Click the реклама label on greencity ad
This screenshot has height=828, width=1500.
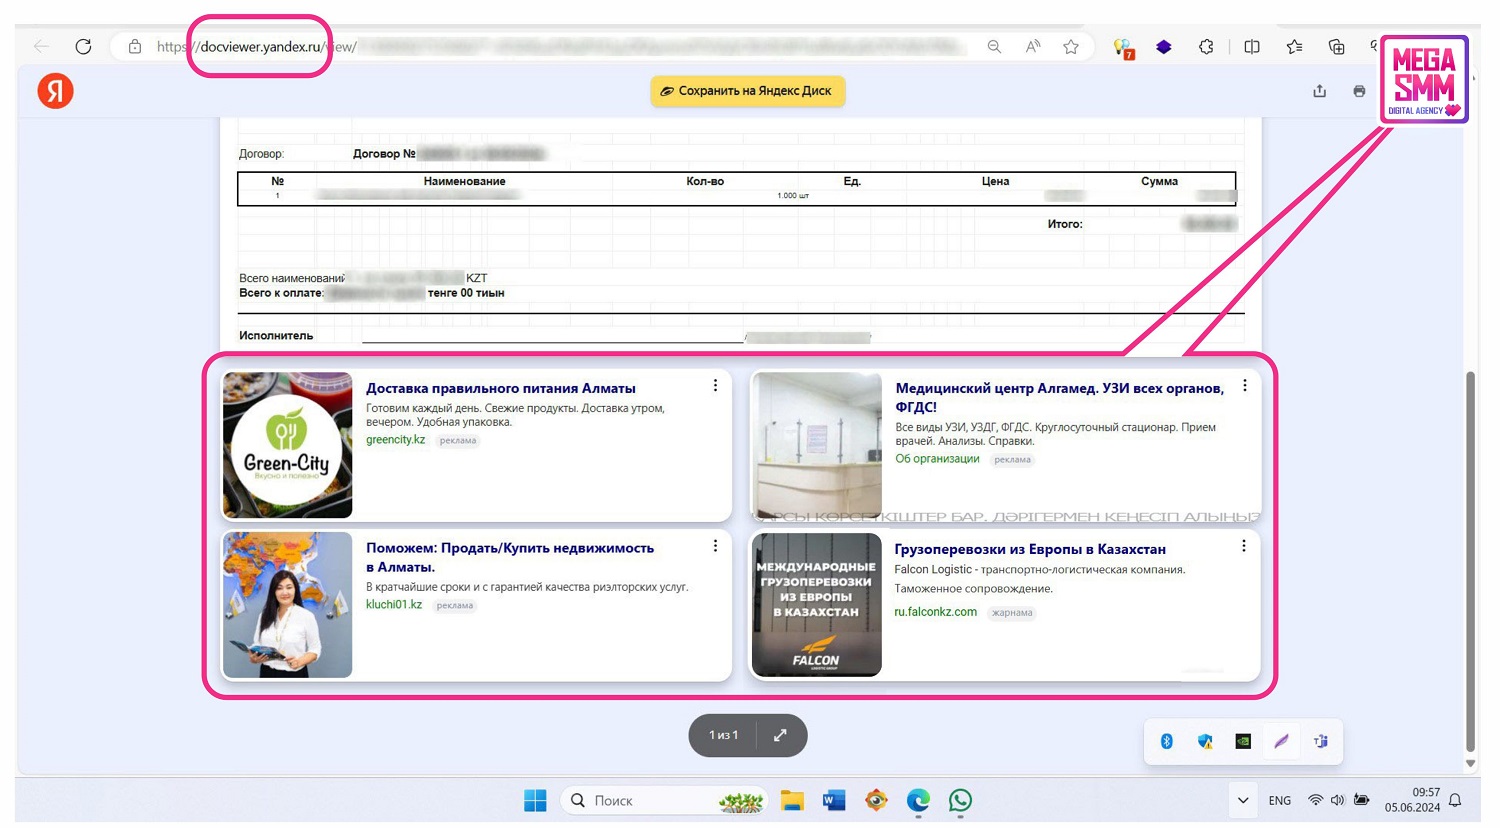458,441
